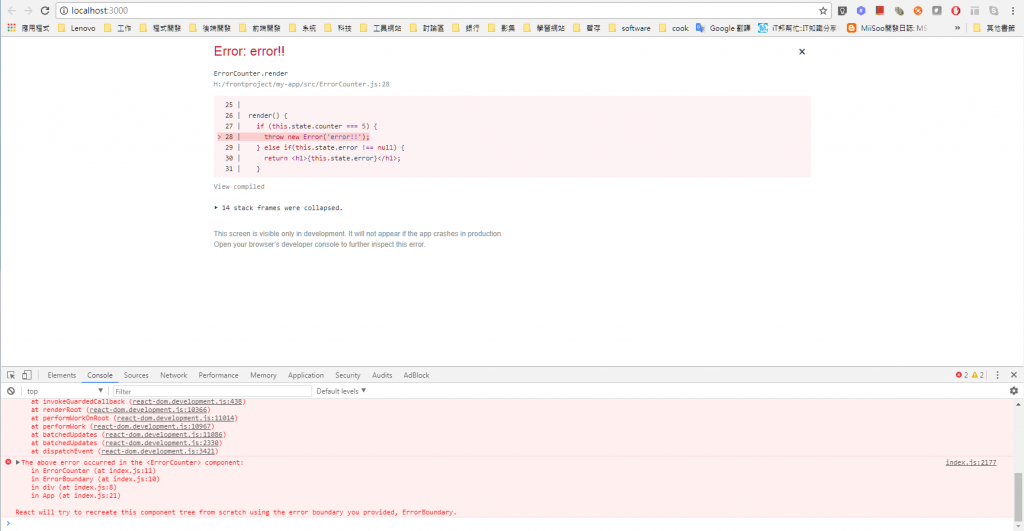Open the software bookmarks folder

(630, 28)
